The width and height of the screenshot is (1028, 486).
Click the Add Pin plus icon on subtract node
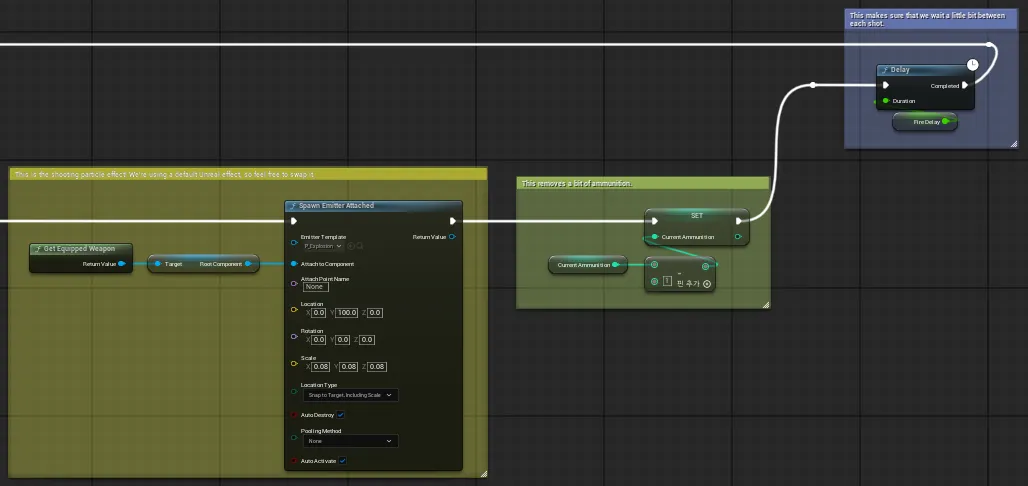click(707, 284)
